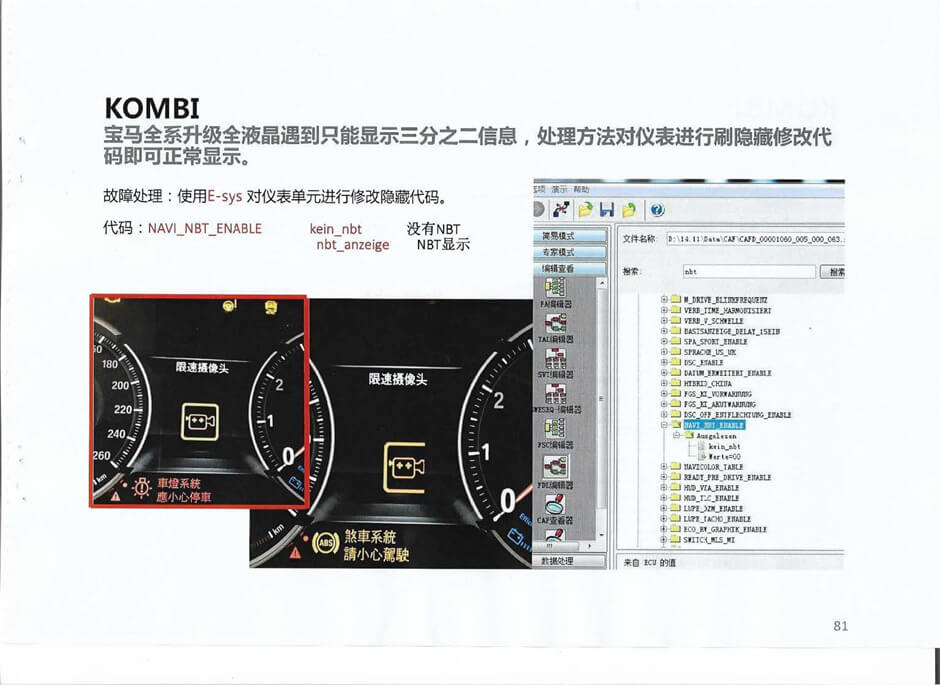Click the document icon beside kein_nbt
This screenshot has width=940, height=685.
tap(701, 446)
